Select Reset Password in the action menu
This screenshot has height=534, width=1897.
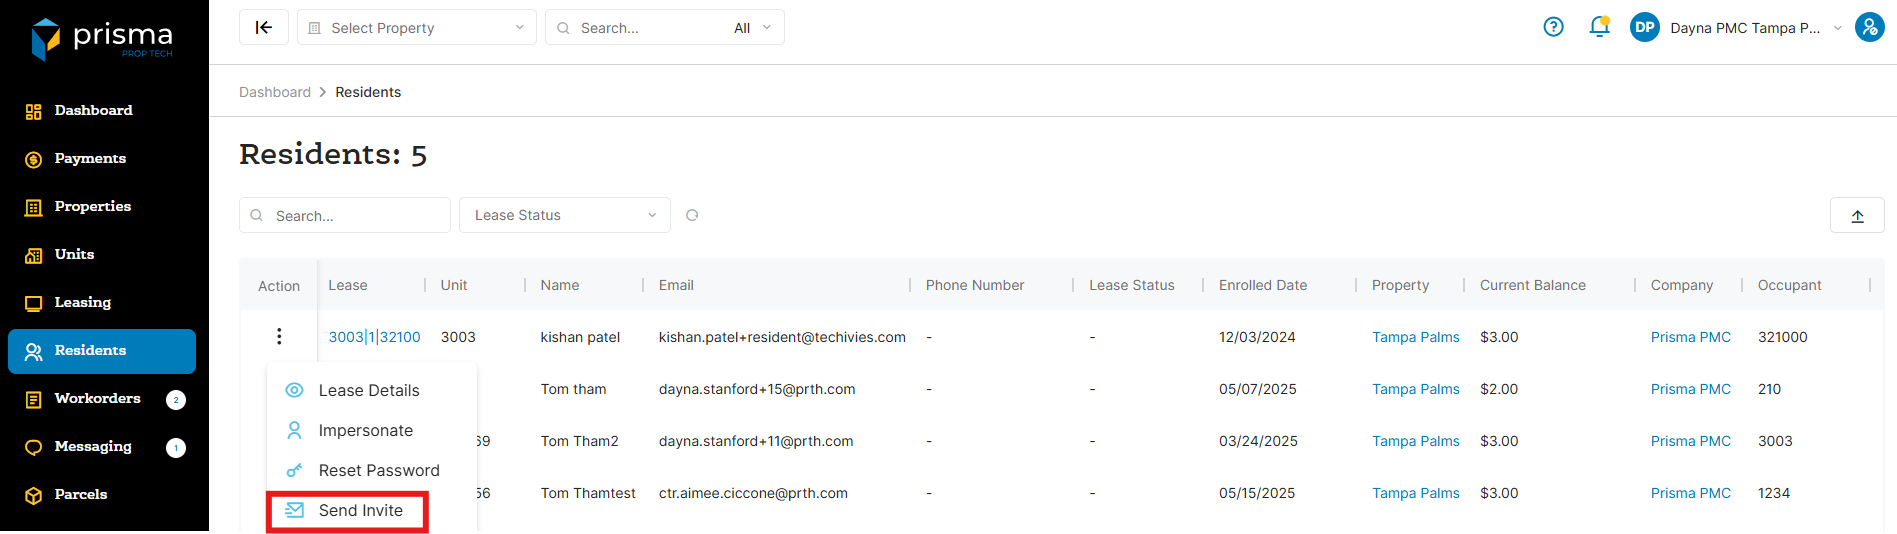[x=378, y=470]
